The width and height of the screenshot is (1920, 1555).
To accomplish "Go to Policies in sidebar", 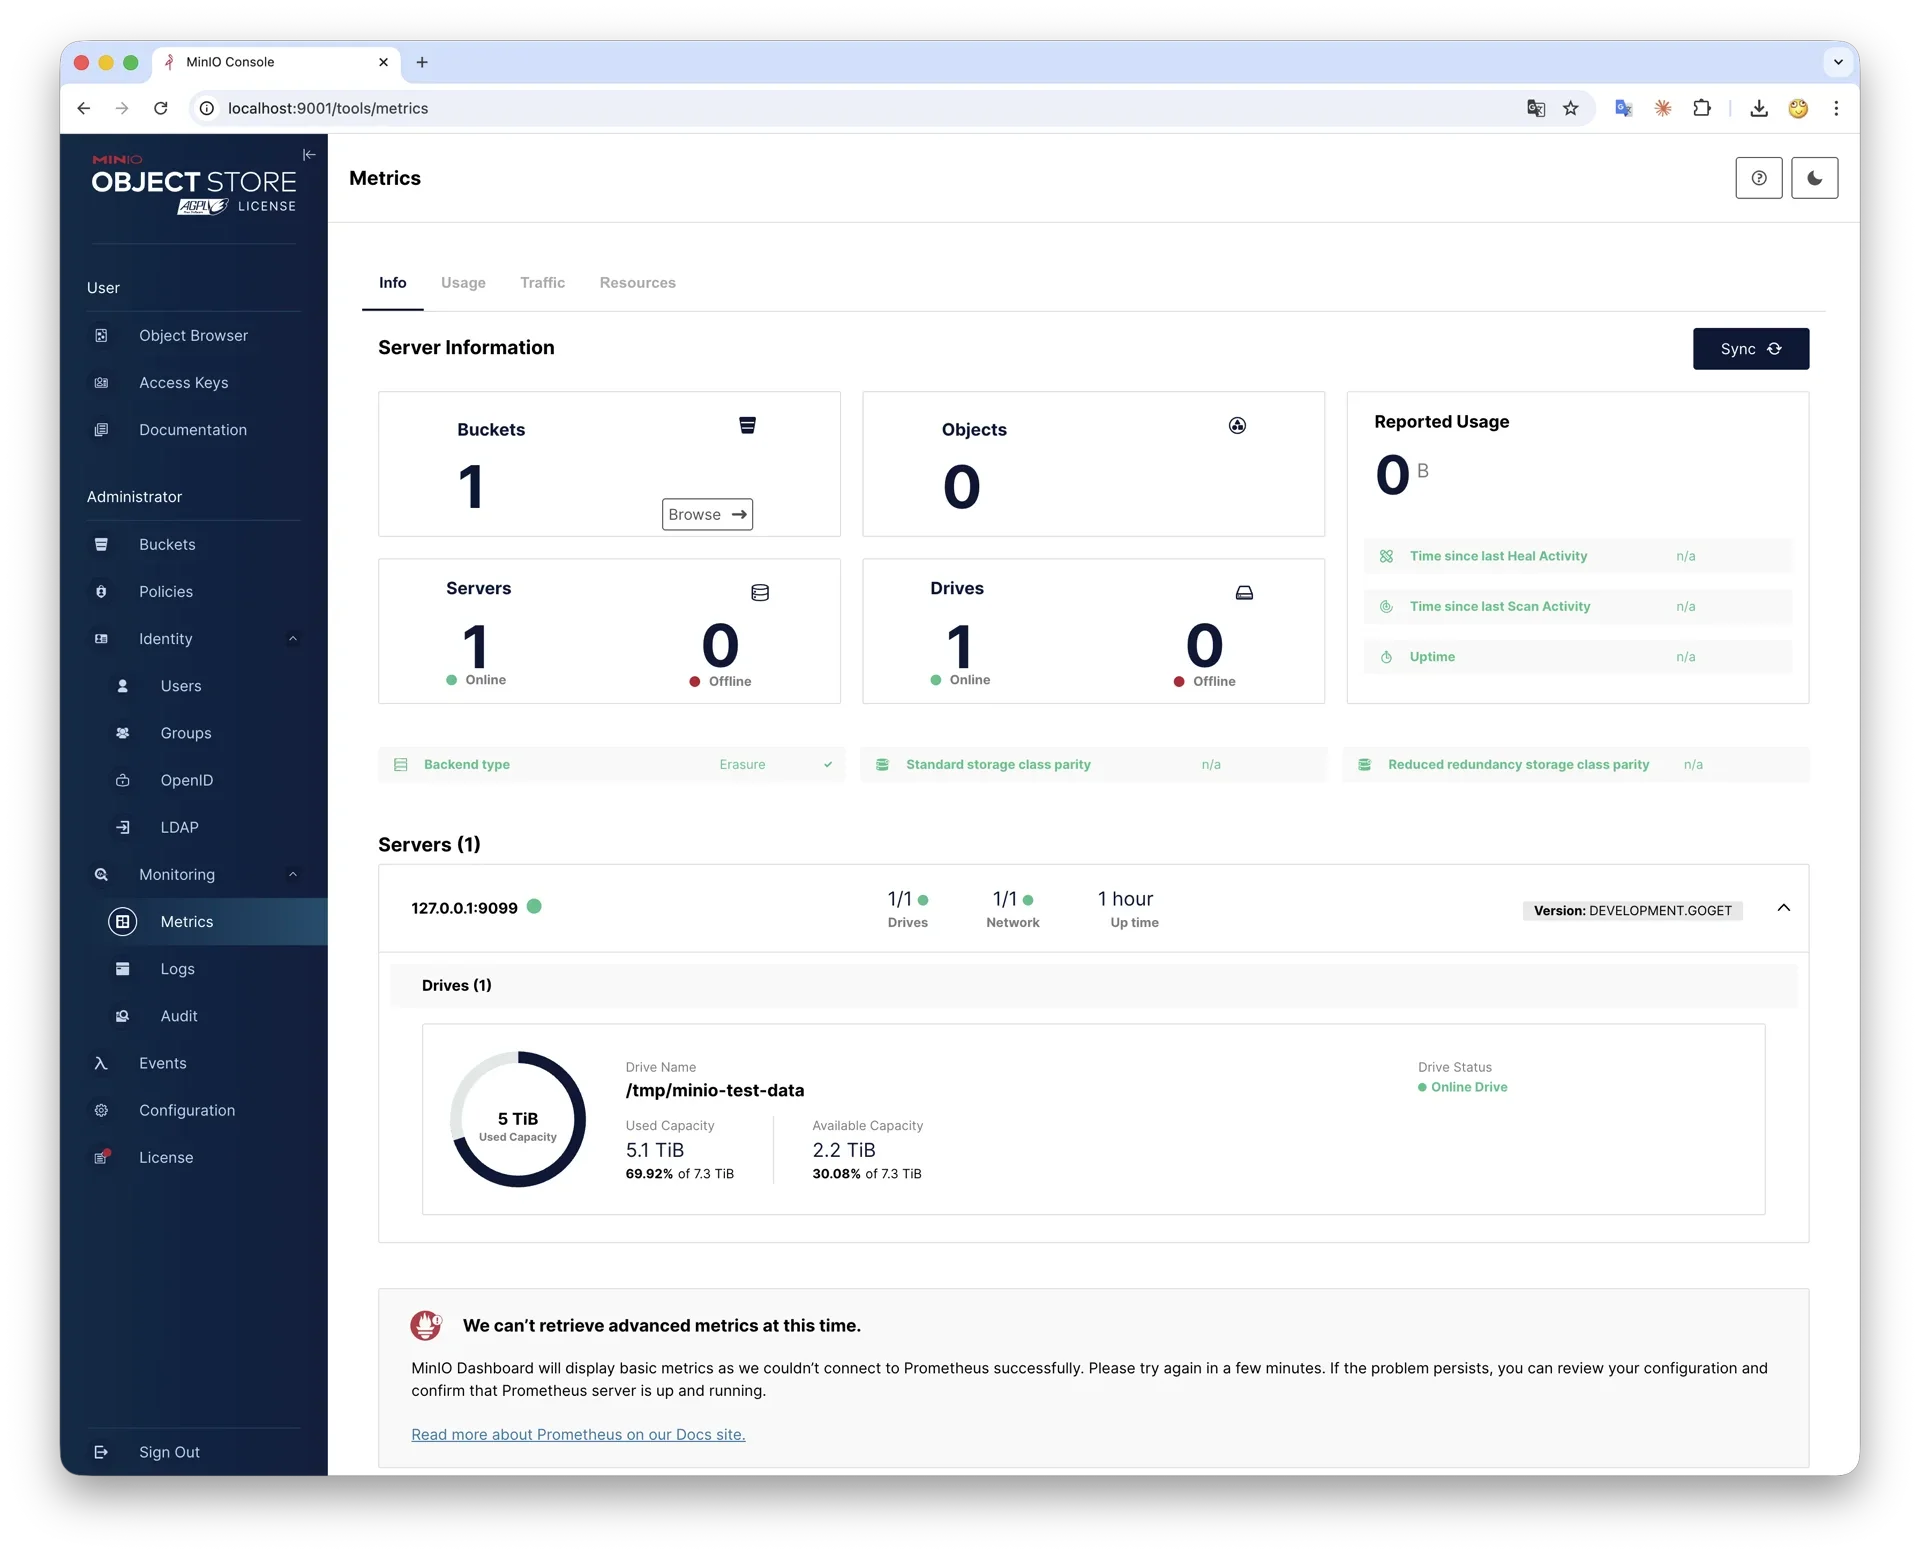I will [166, 592].
